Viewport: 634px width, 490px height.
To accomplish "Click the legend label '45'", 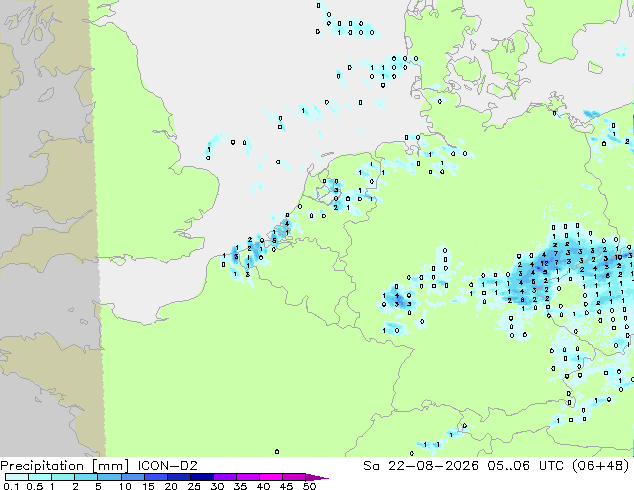I will pyautogui.click(x=286, y=486).
